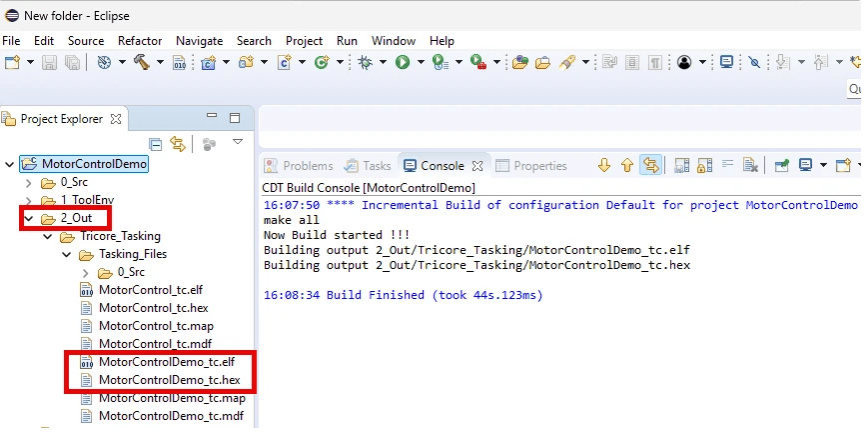The width and height of the screenshot is (864, 436).
Task: Close the Console tab
Action: click(x=477, y=166)
